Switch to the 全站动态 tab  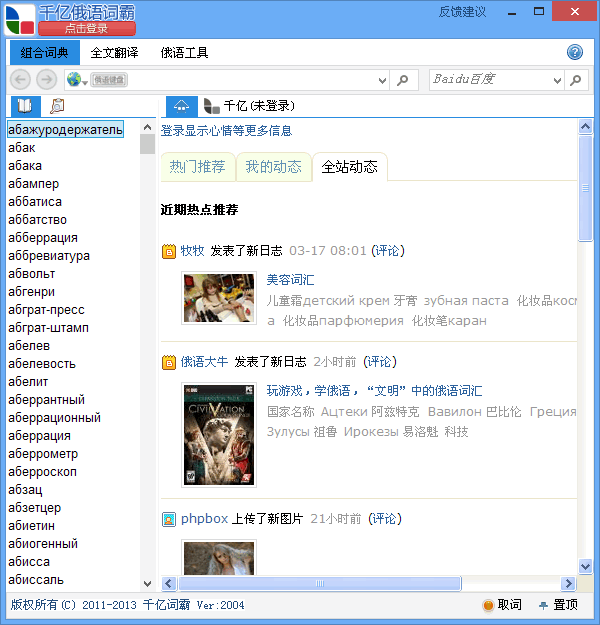[350, 167]
